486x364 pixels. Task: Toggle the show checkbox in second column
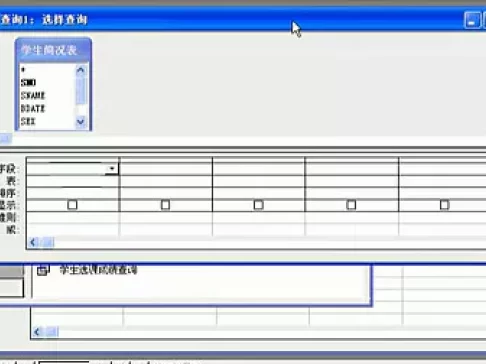[x=165, y=205]
